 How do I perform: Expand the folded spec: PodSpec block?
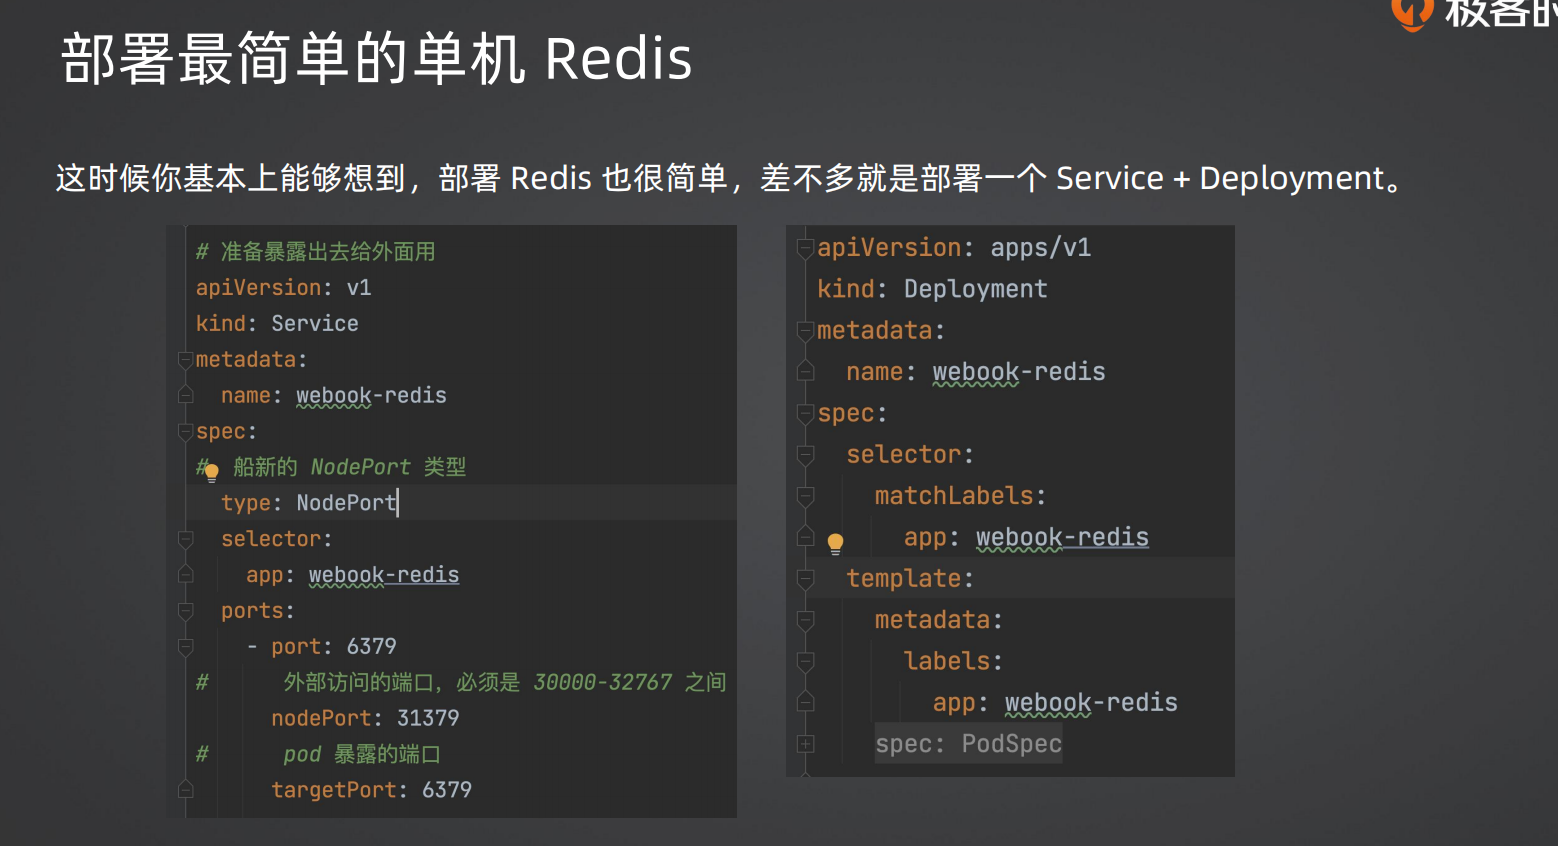pyautogui.click(x=805, y=744)
